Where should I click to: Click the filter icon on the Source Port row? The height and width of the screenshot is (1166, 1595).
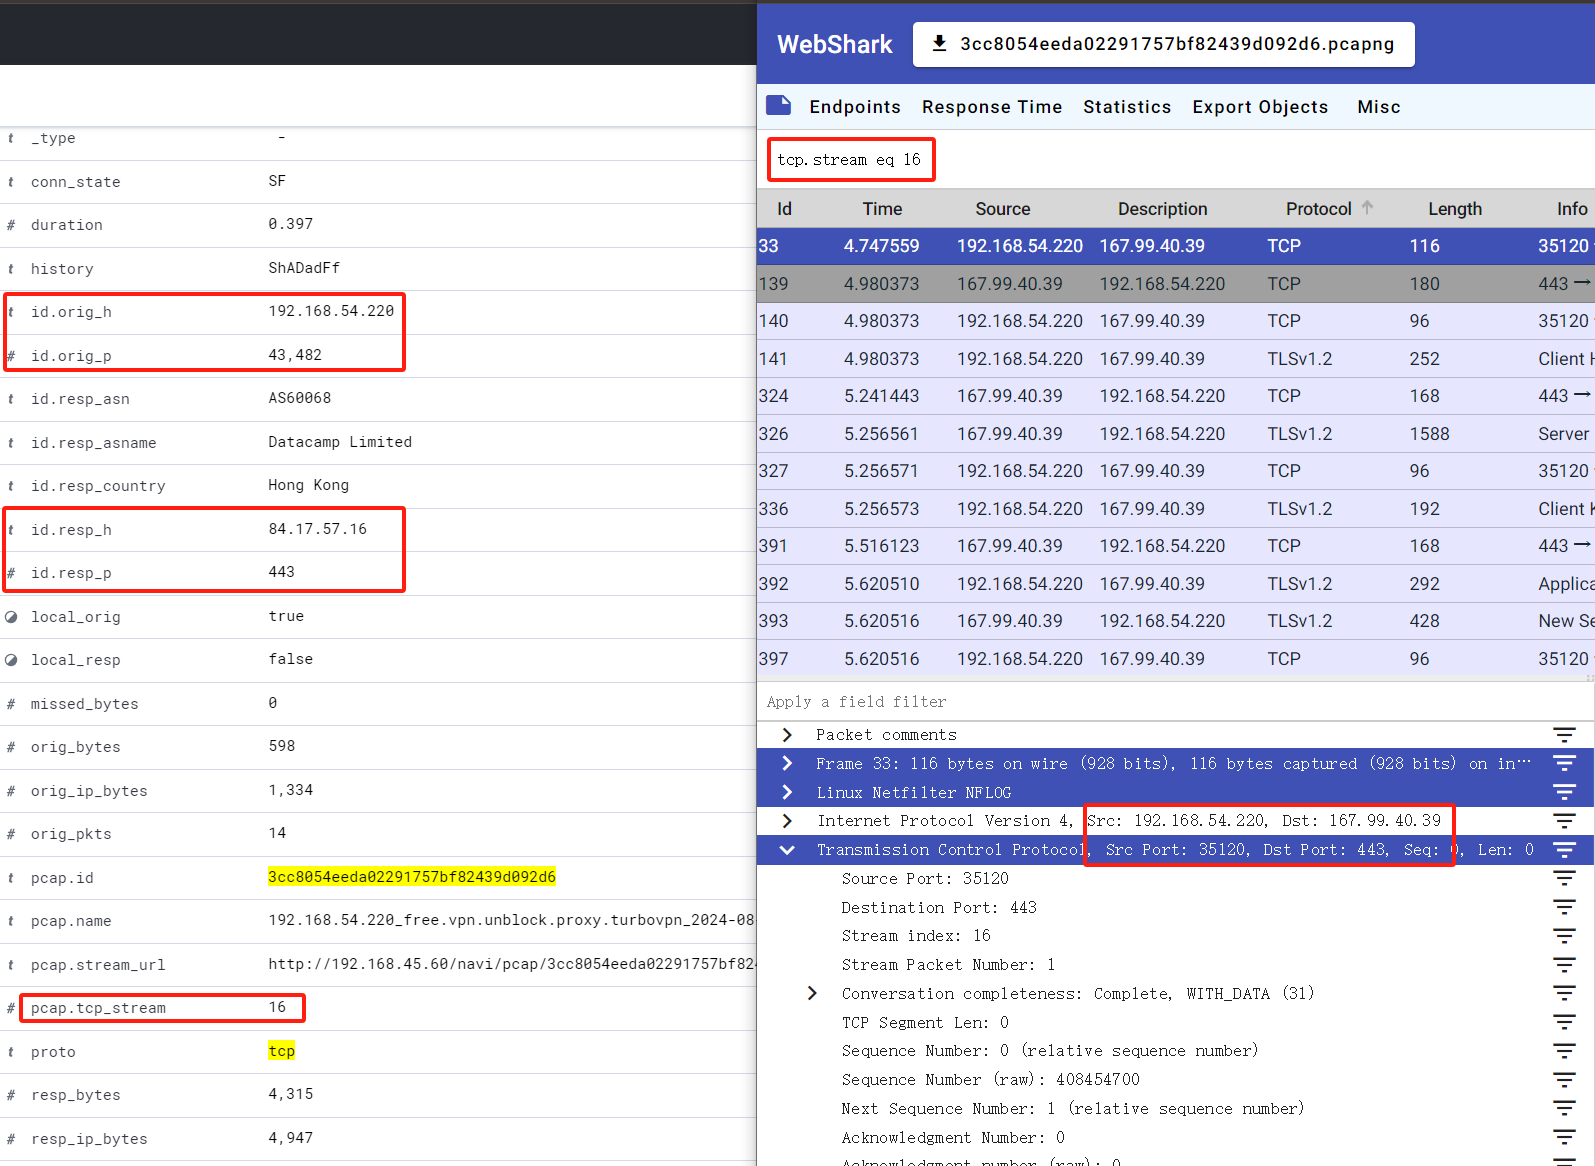[x=1564, y=879]
